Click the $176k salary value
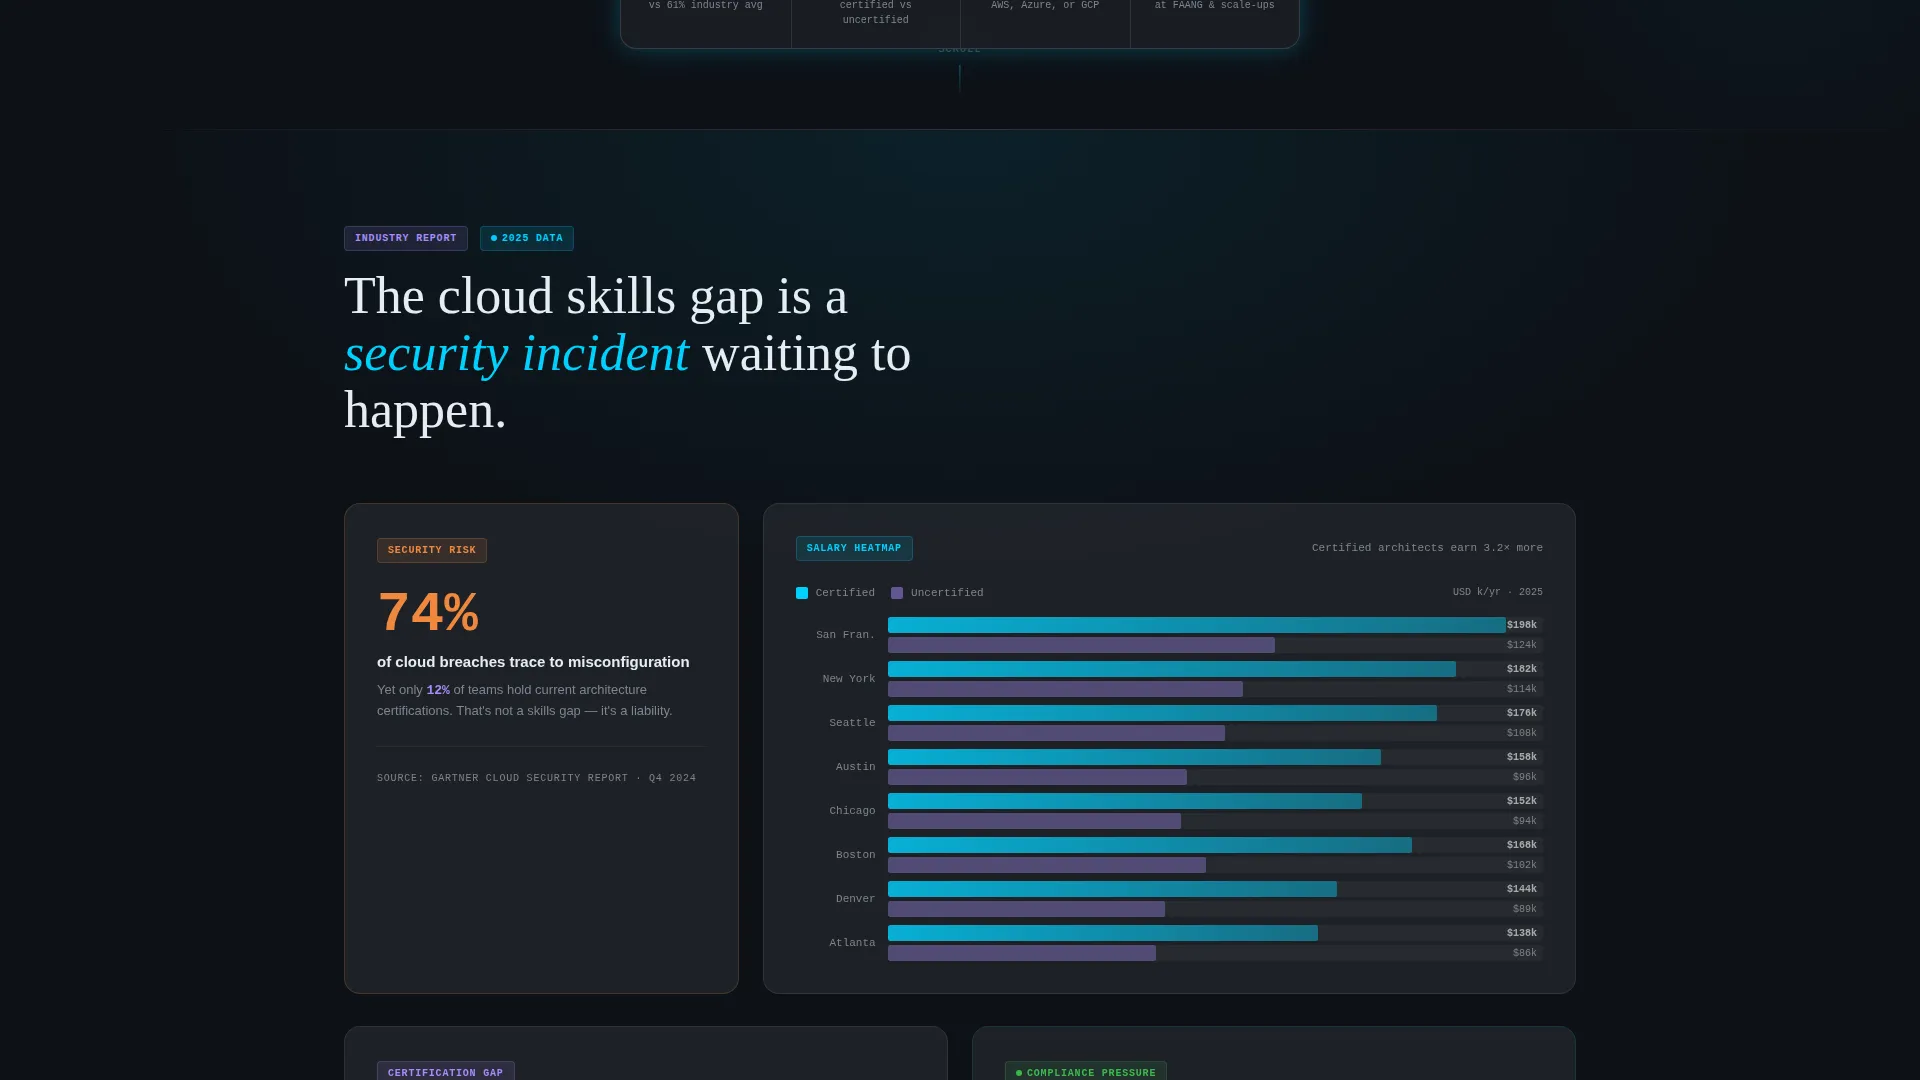The image size is (1920, 1080). tap(1522, 713)
